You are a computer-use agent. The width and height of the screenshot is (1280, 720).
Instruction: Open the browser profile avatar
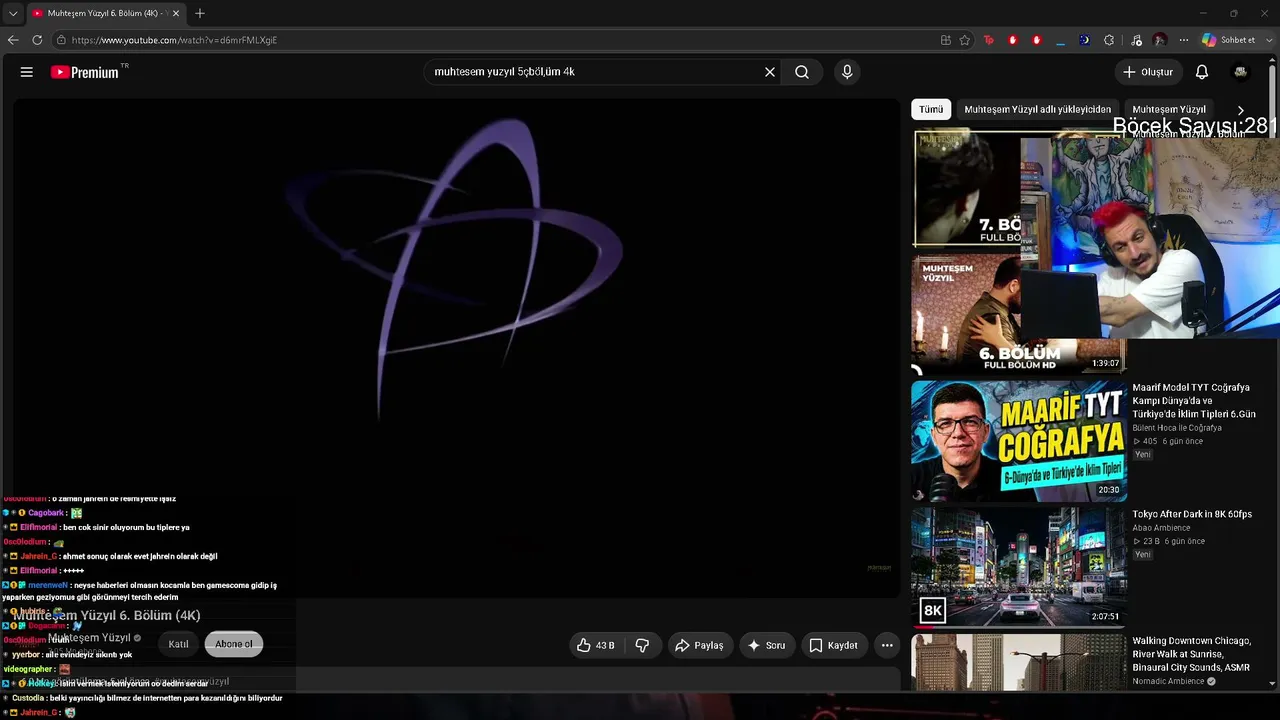click(x=1160, y=40)
